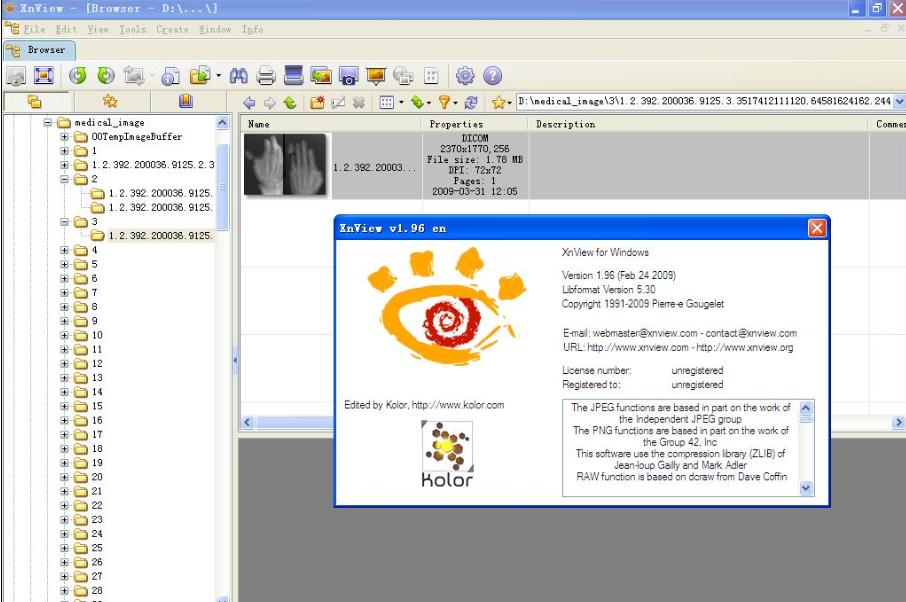Collapse the medical_image folder
This screenshot has height=602, width=906.
pos(48,122)
